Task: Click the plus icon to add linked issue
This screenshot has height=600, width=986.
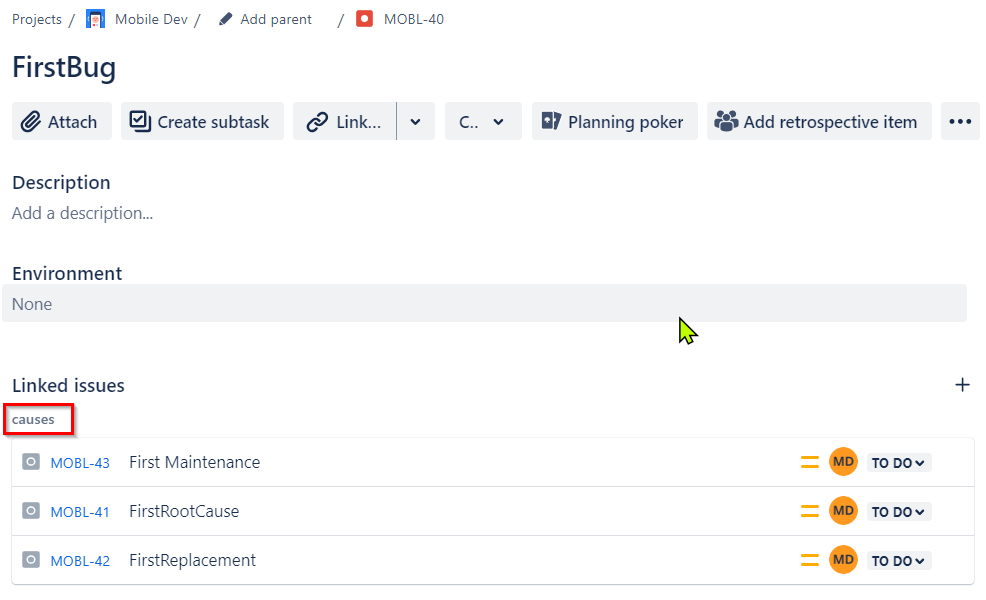Action: [x=962, y=385]
